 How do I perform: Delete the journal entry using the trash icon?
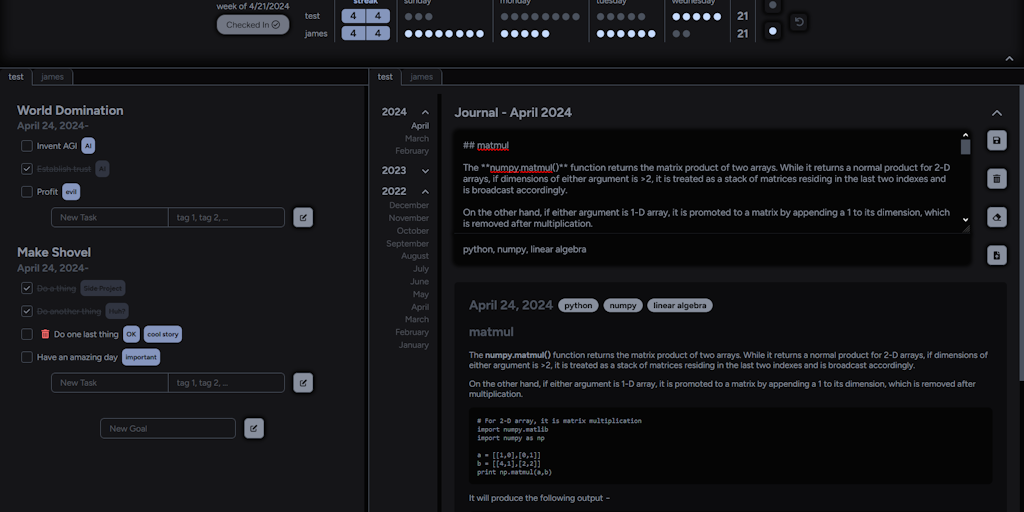(x=996, y=179)
